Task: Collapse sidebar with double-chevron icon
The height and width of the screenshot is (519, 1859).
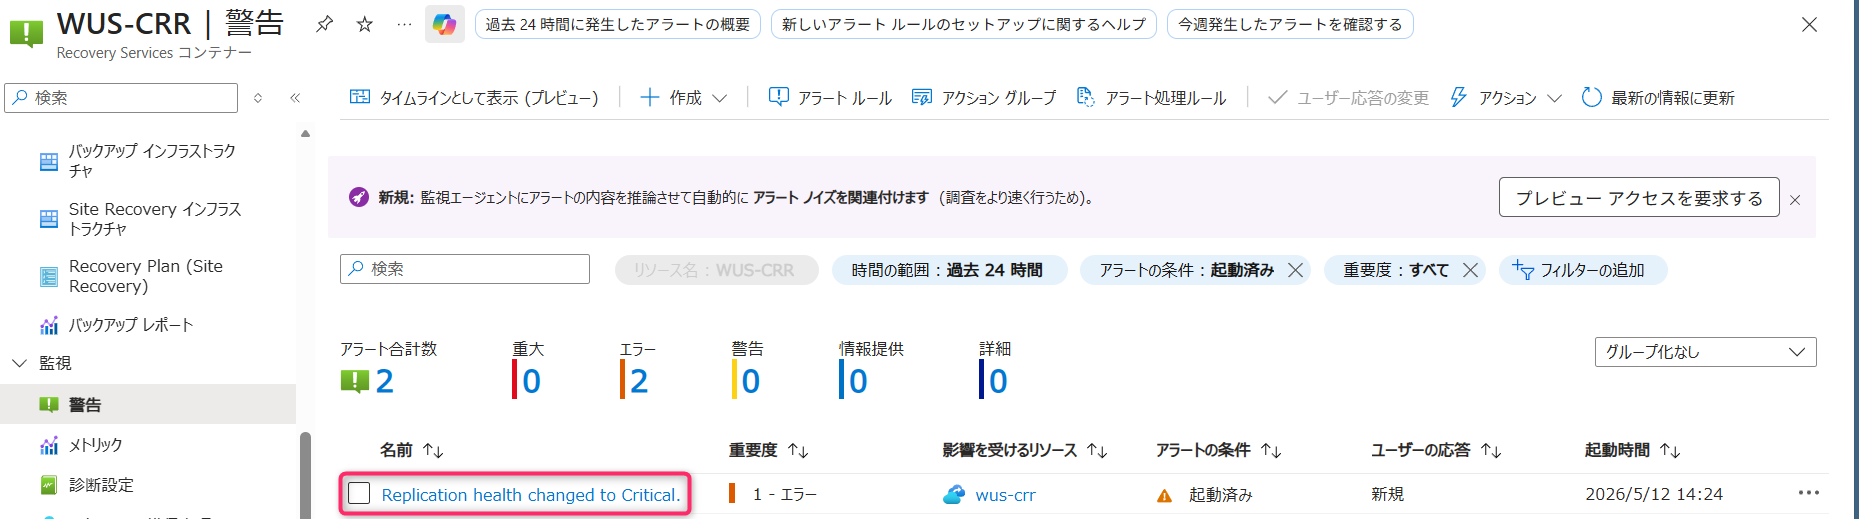Action: point(295,98)
